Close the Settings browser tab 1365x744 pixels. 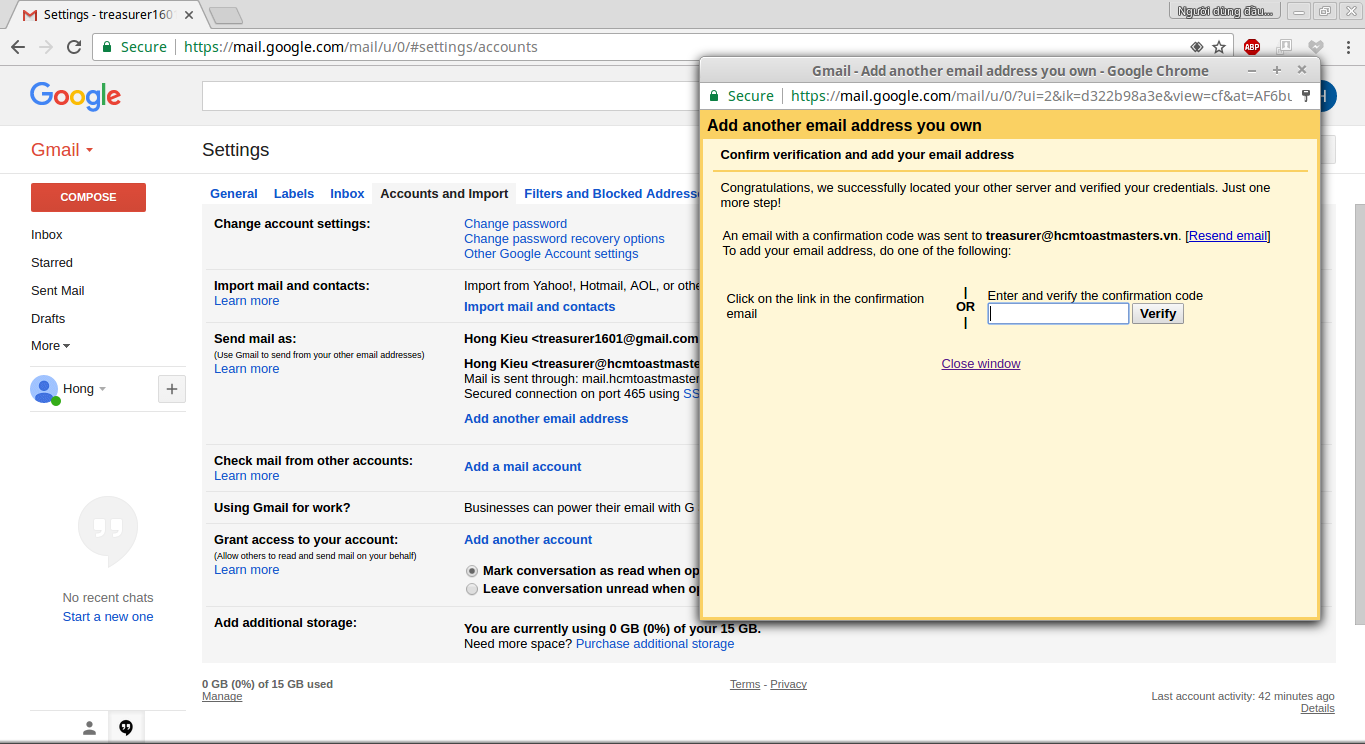pos(189,15)
